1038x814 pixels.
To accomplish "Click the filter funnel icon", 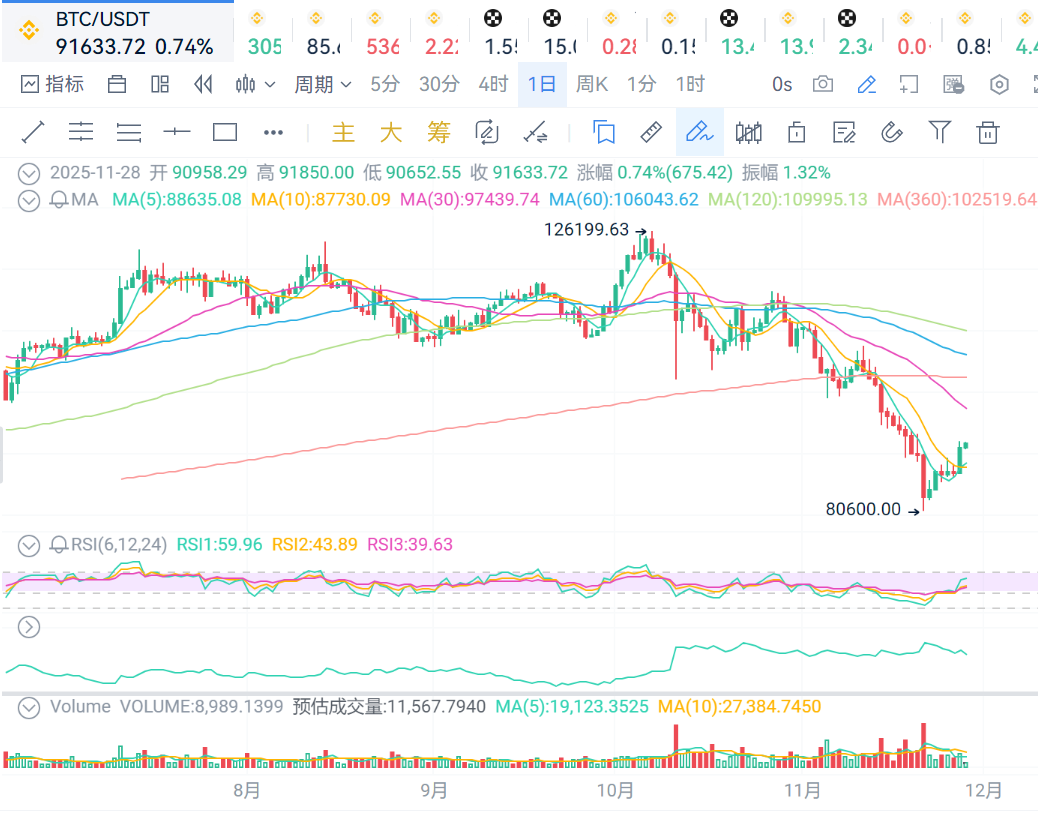I will pyautogui.click(x=939, y=132).
